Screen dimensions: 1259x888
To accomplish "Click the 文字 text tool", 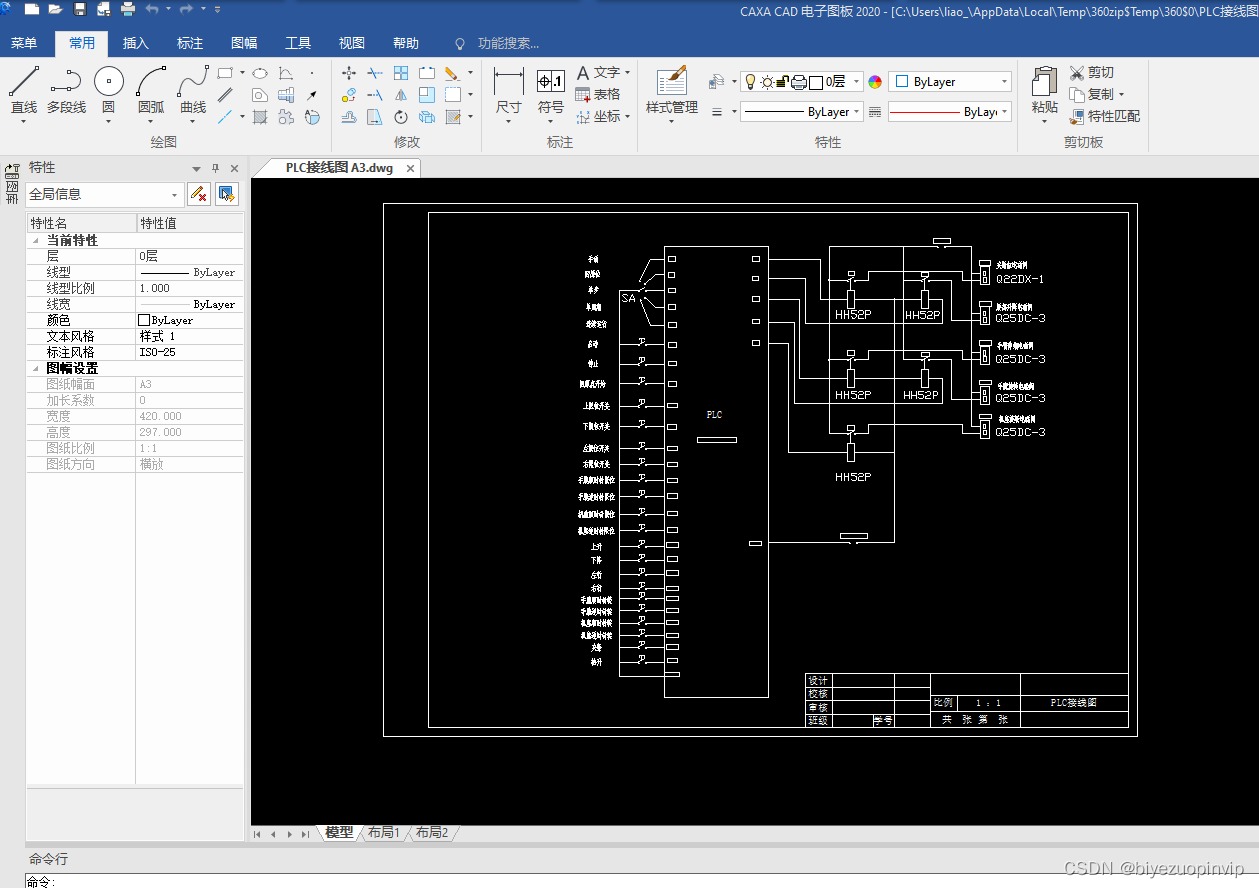I will pos(603,73).
